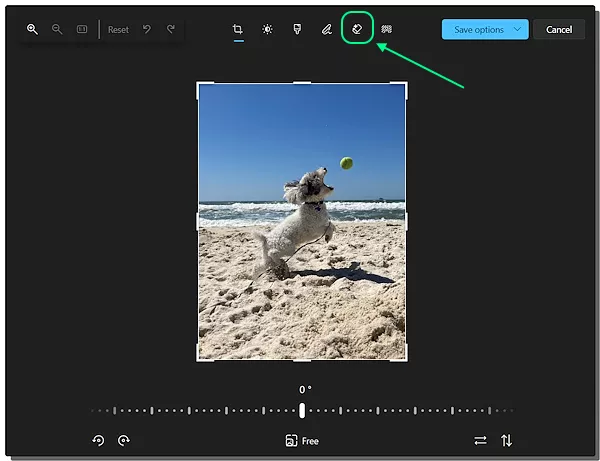Open the Erase tool
This screenshot has width=600, height=461.
357,29
